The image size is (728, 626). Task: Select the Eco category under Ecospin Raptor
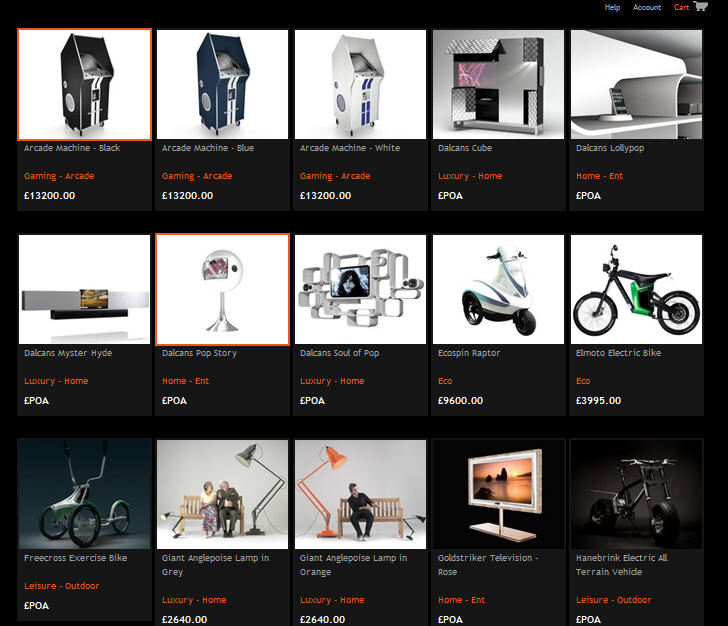coord(445,381)
